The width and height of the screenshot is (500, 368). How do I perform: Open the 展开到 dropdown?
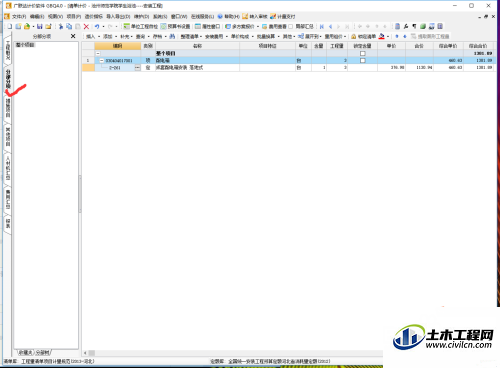coord(310,36)
